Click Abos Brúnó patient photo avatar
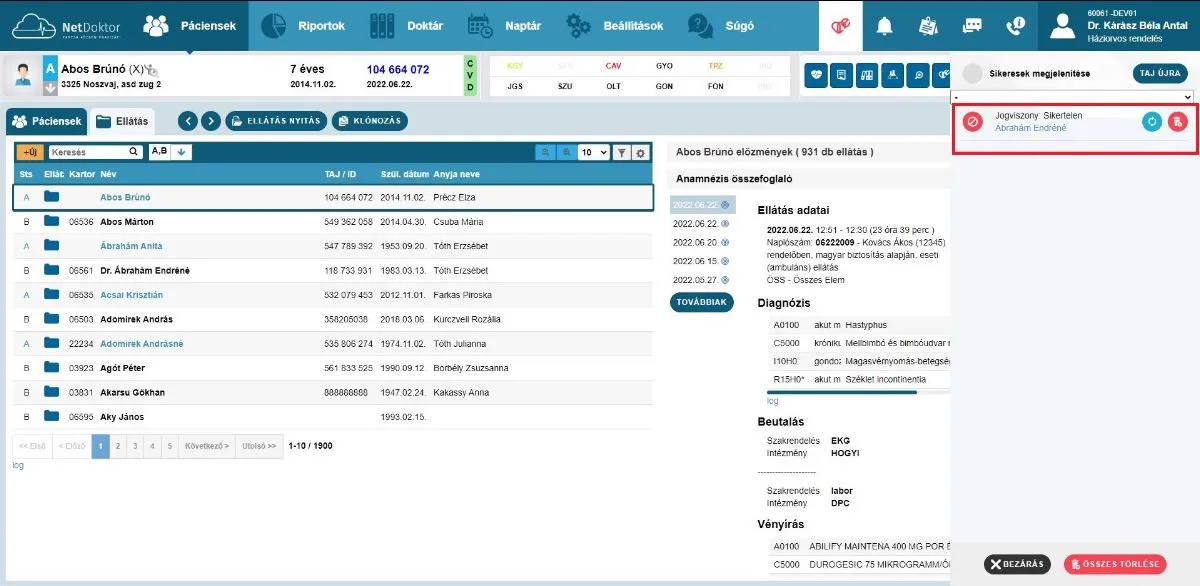The height and width of the screenshot is (586, 1200). click(x=21, y=75)
